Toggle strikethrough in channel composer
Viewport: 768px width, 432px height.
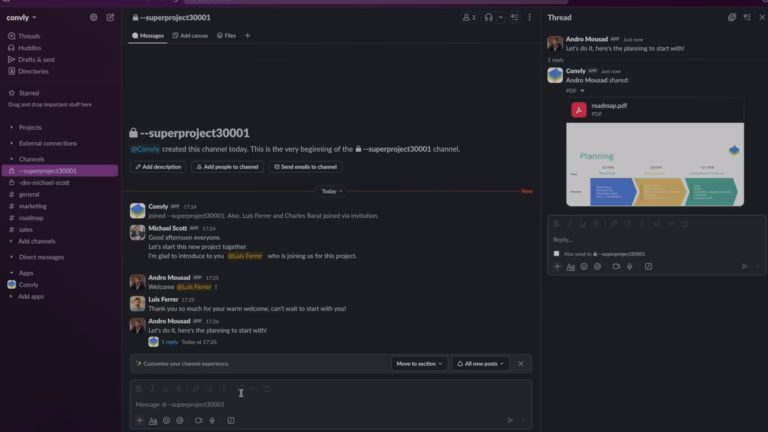(x=179, y=388)
